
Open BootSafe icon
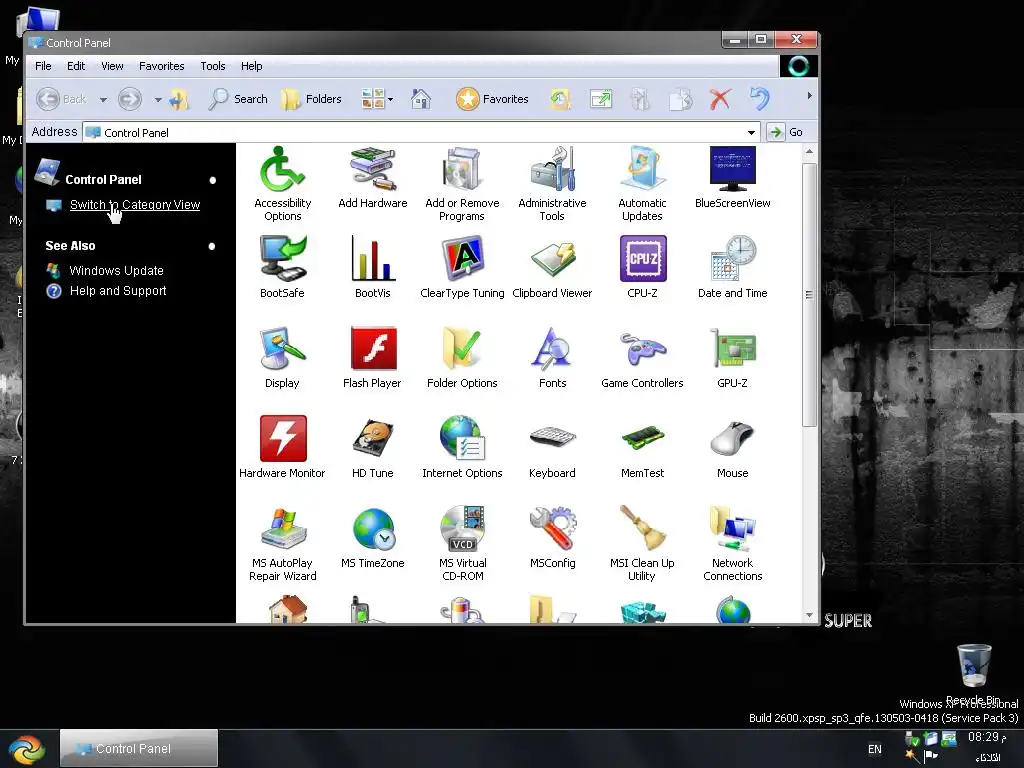282,267
